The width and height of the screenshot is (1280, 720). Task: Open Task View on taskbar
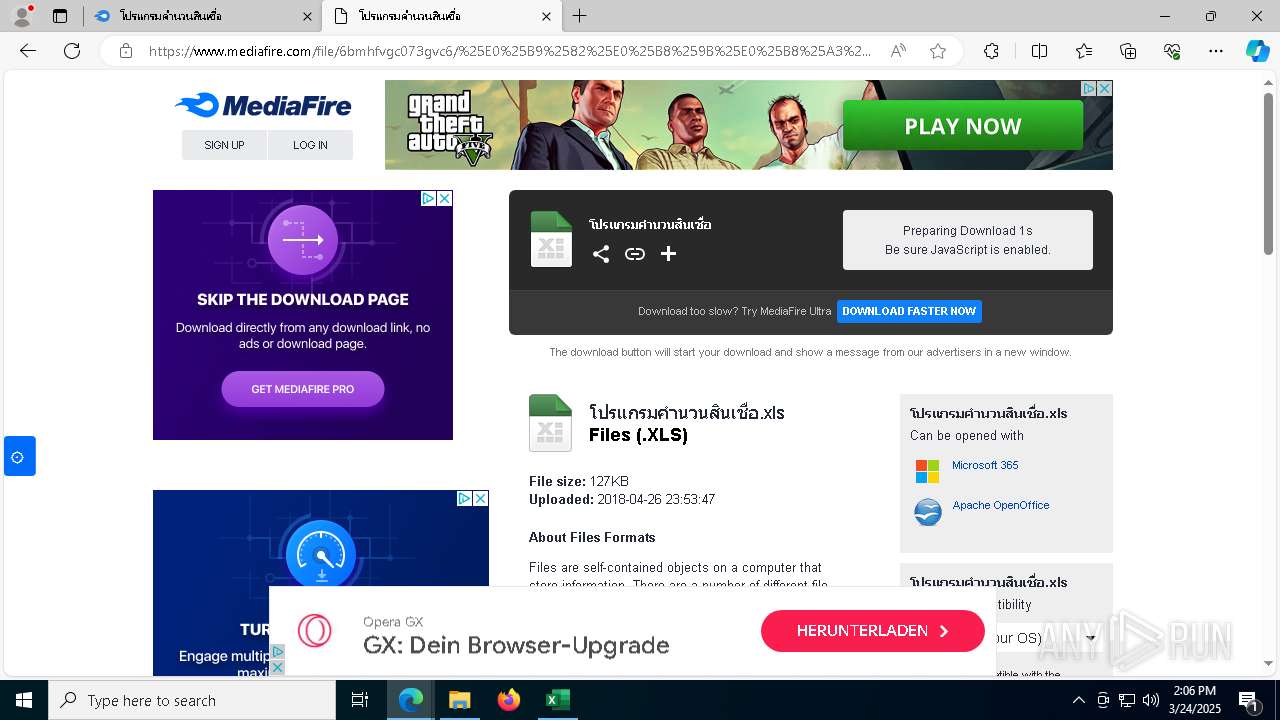360,700
